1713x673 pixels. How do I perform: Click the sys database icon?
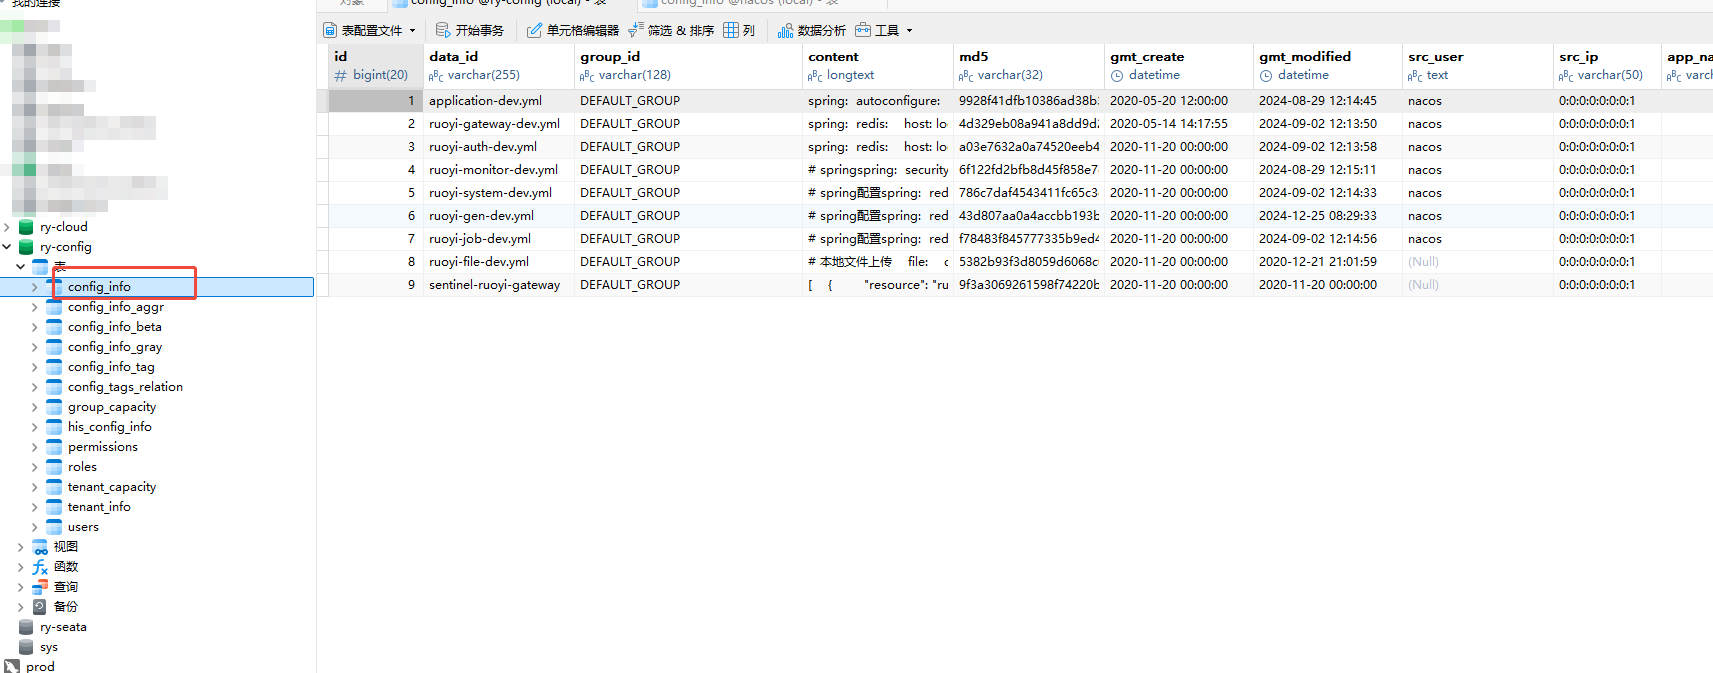tap(26, 647)
